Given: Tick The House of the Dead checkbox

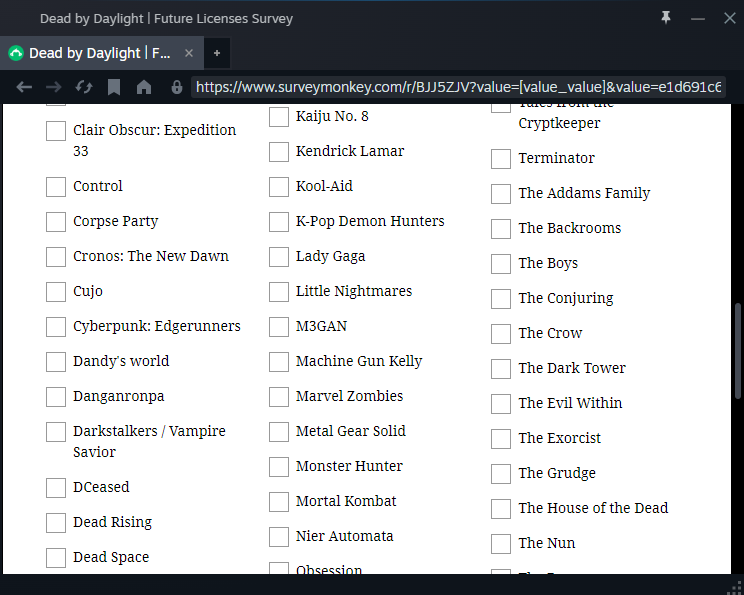Looking at the screenshot, I should point(501,509).
